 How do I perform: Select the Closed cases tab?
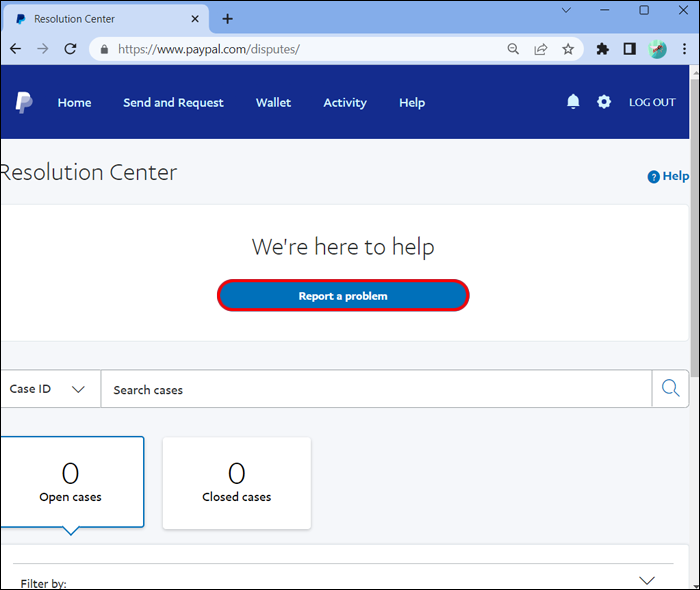[236, 483]
